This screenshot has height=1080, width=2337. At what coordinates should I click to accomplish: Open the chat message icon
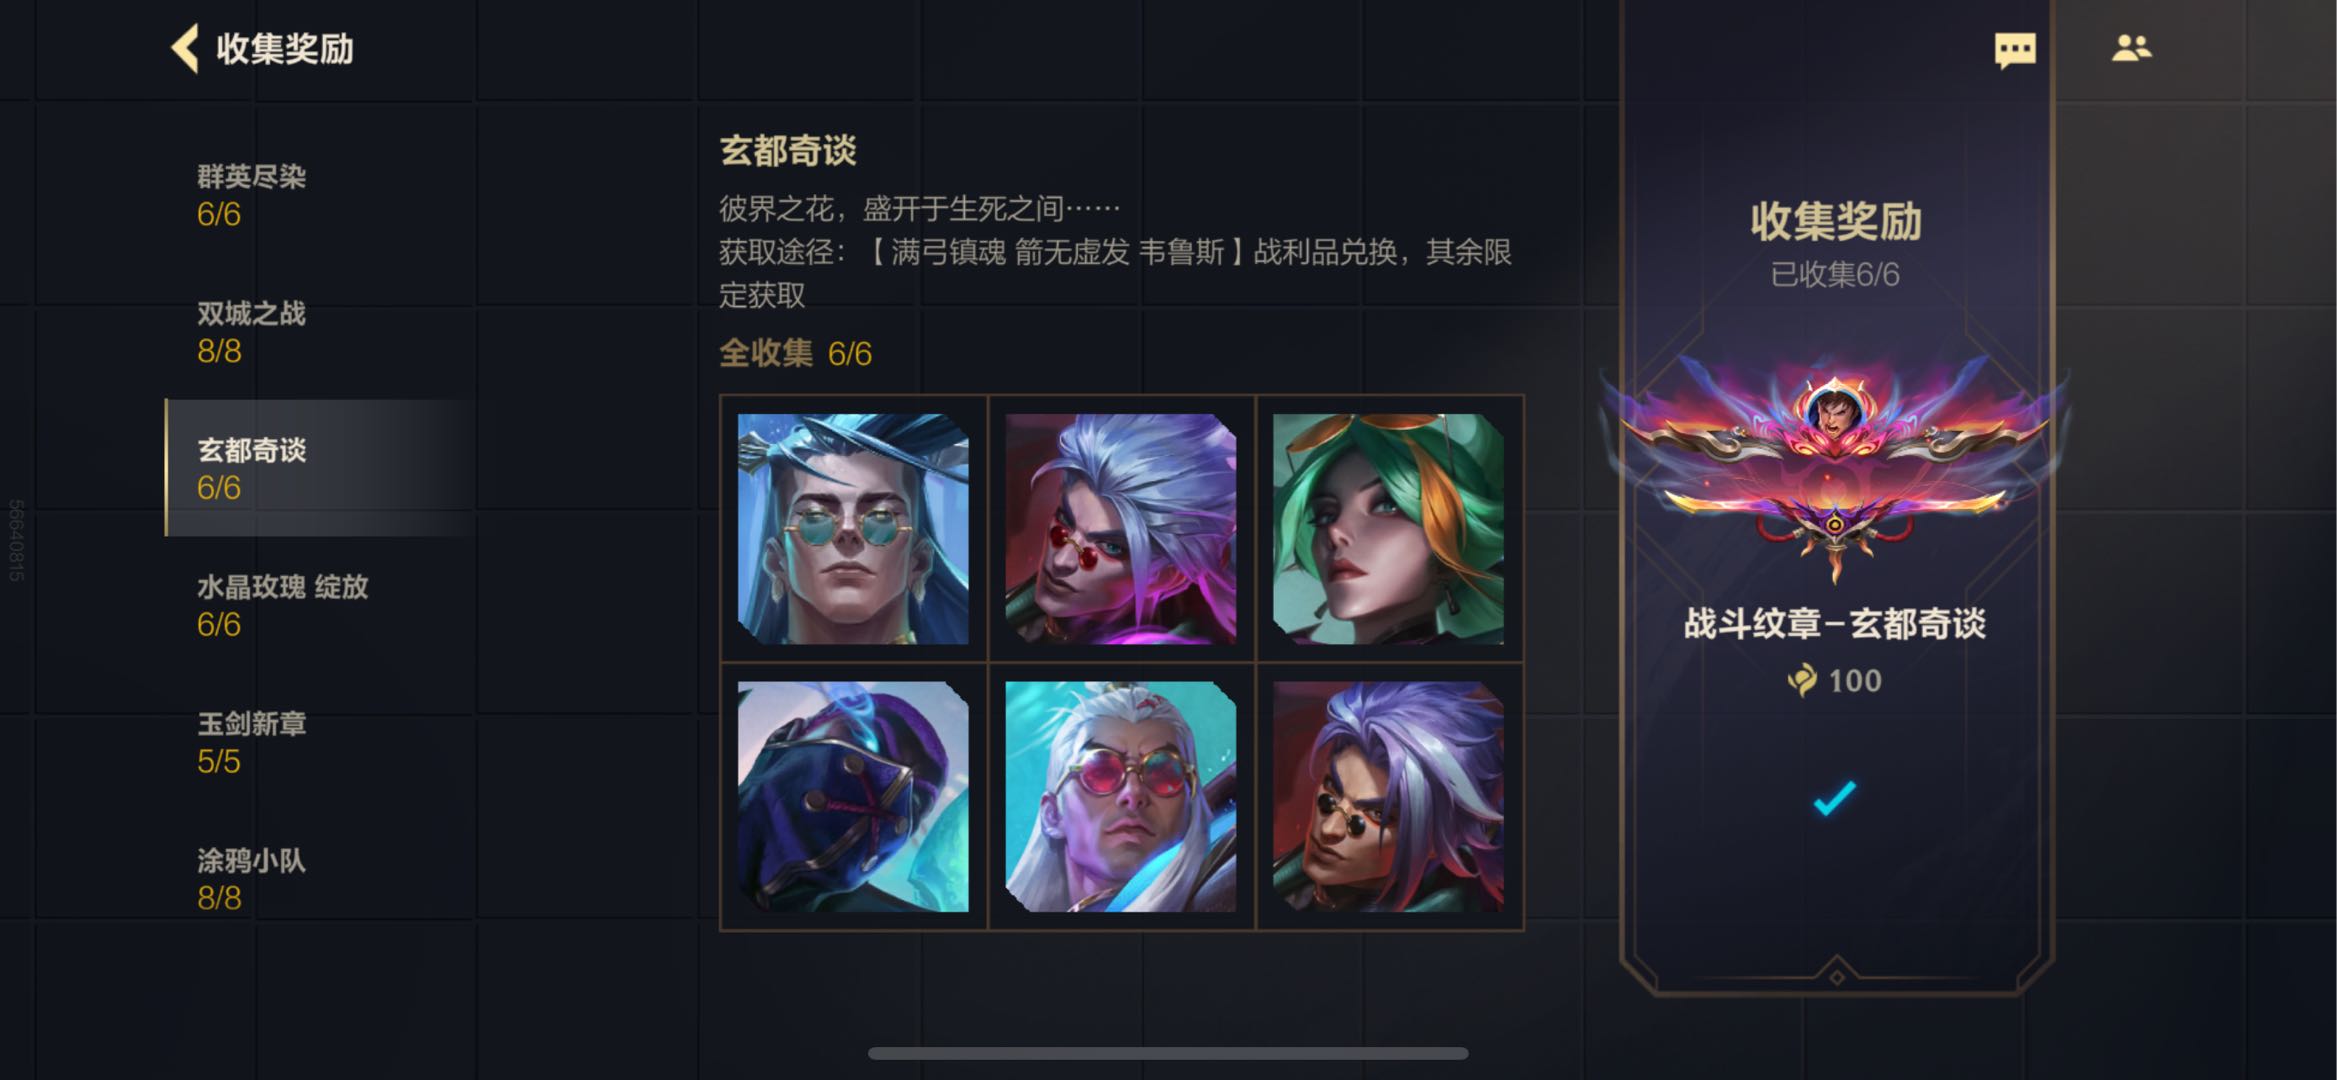[2014, 50]
